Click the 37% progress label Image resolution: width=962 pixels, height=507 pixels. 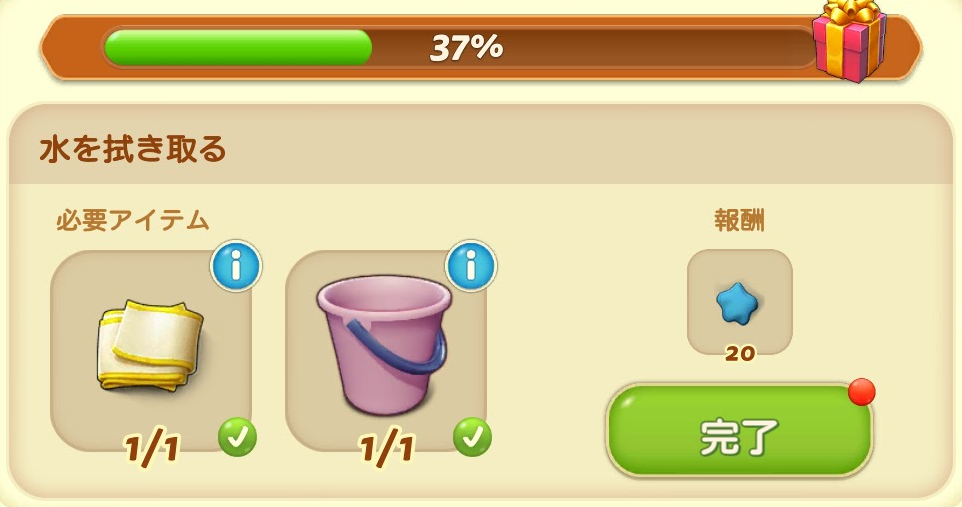click(x=466, y=47)
